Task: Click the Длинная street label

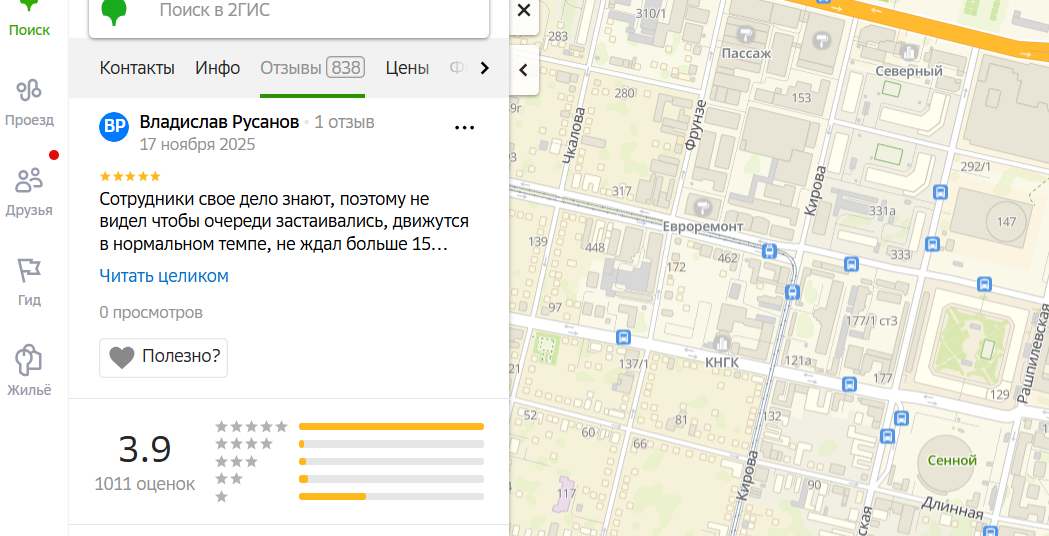Action: (952, 509)
